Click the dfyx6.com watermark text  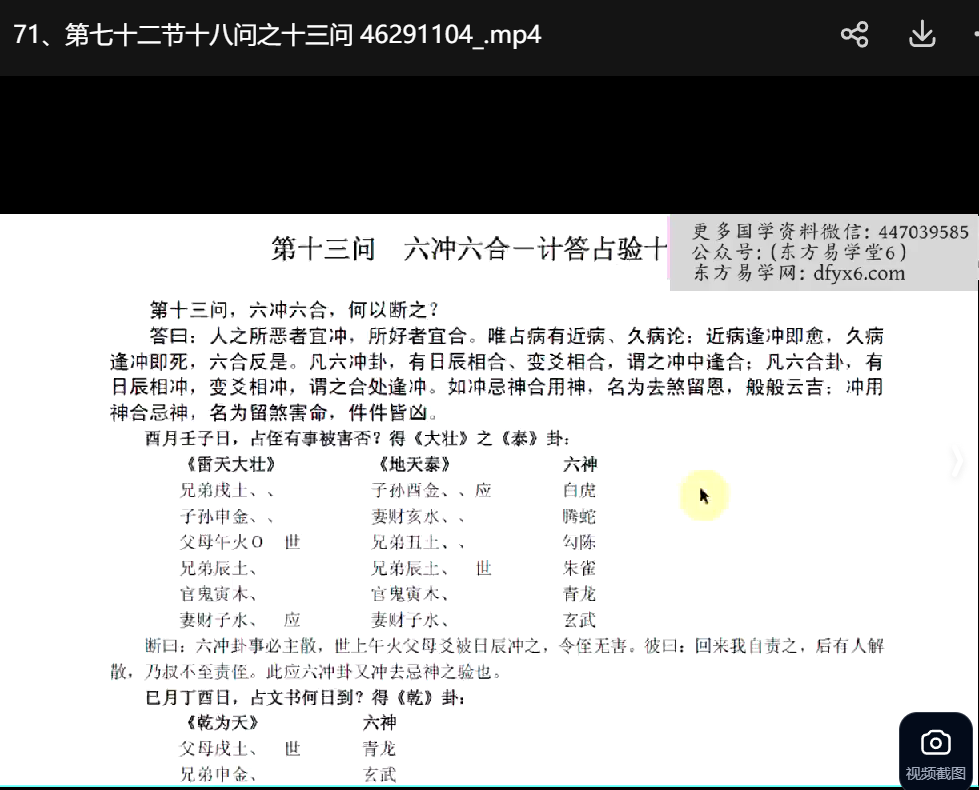pos(798,273)
